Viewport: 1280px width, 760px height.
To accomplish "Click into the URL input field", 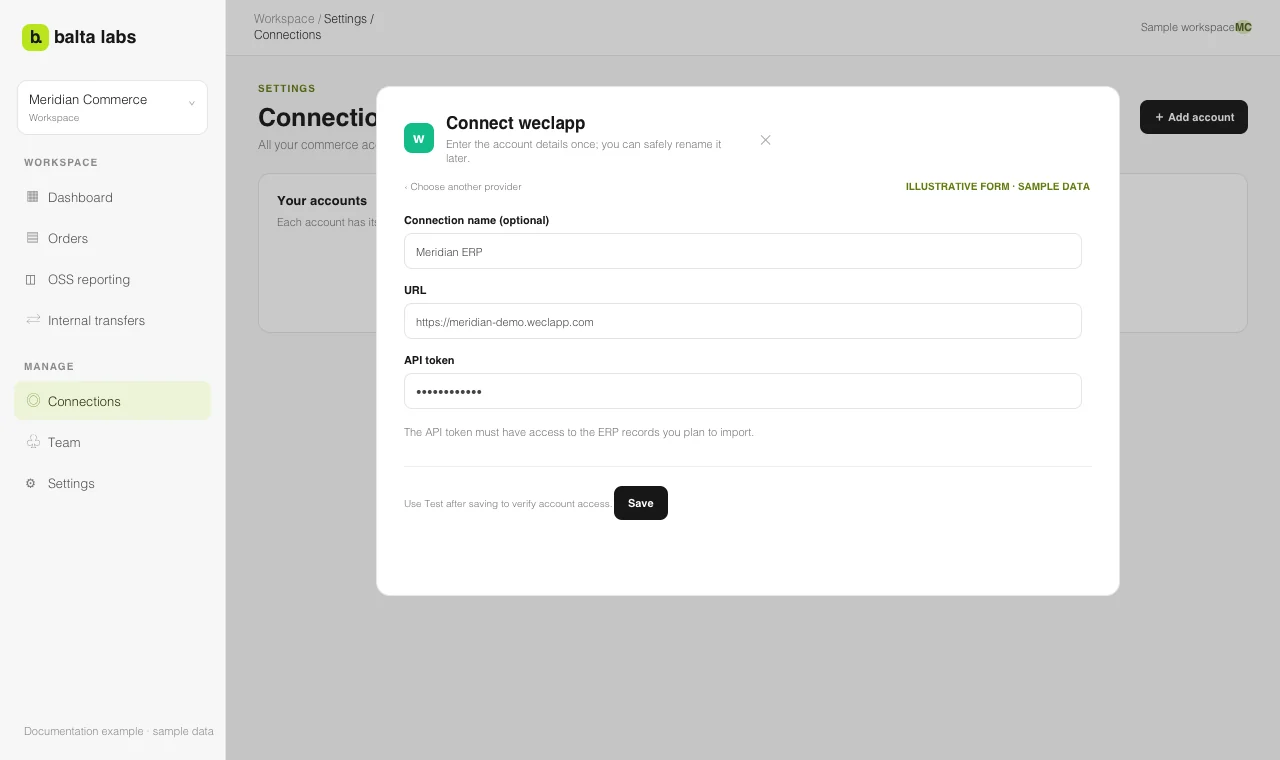I will (743, 321).
